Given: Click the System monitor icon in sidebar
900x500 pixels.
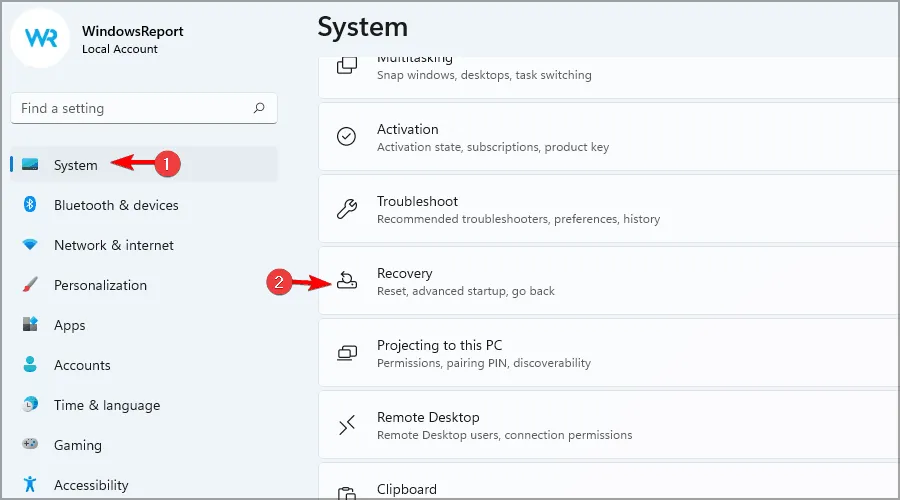Looking at the screenshot, I should (30, 165).
